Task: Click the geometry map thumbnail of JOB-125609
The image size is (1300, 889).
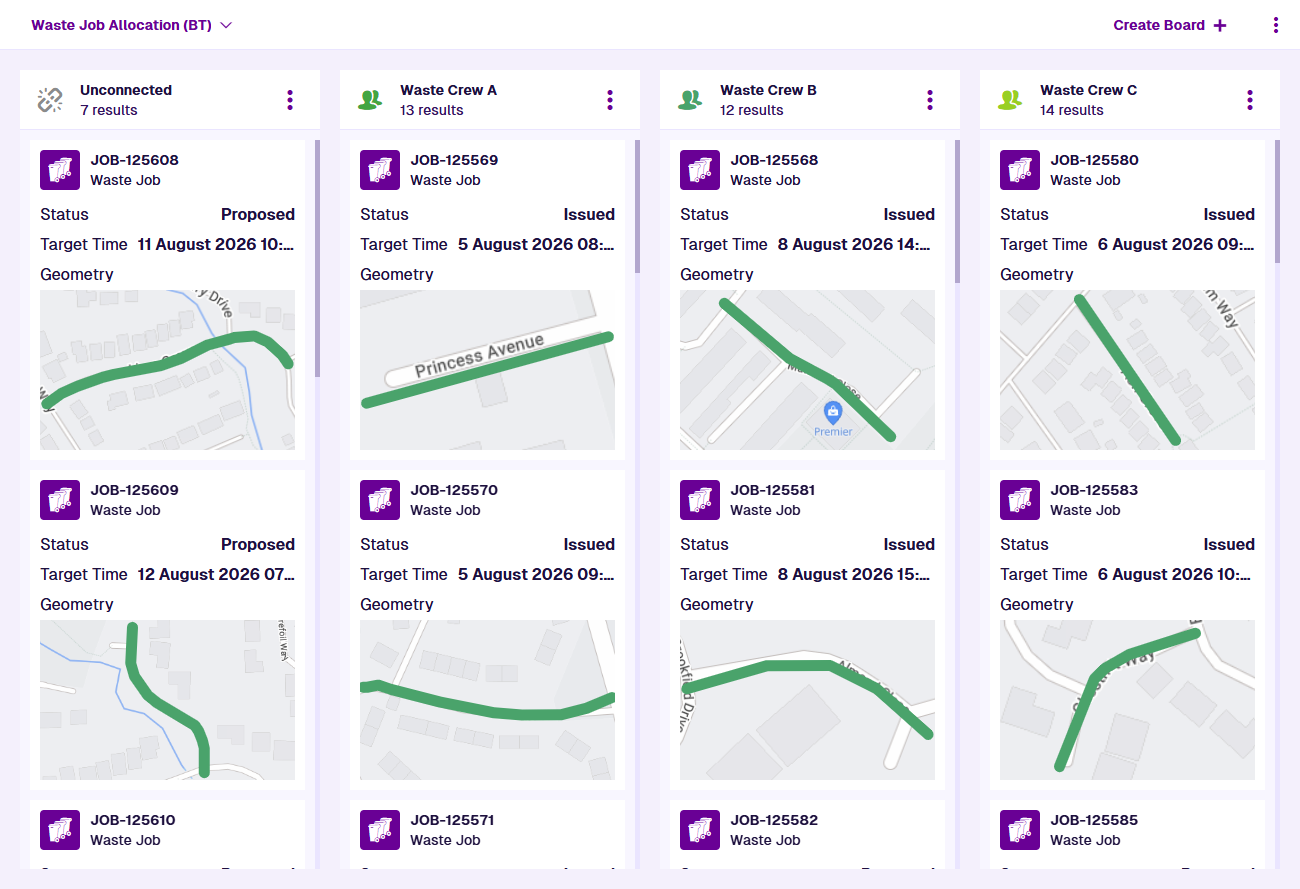Action: [x=167, y=700]
